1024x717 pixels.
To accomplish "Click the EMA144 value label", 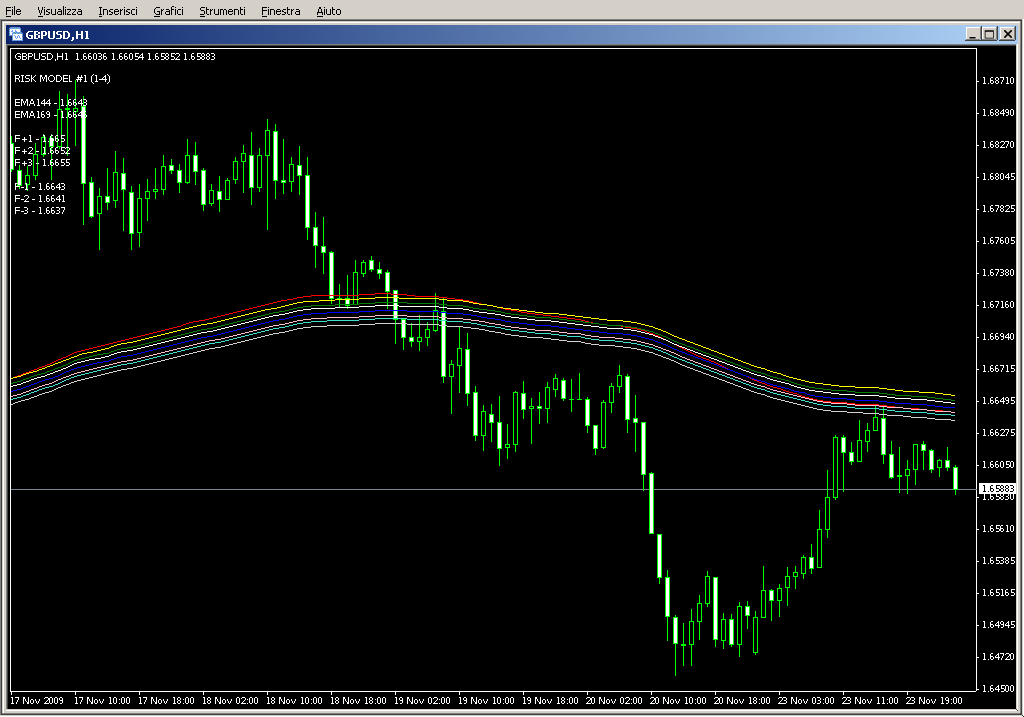I will pyautogui.click(x=50, y=103).
